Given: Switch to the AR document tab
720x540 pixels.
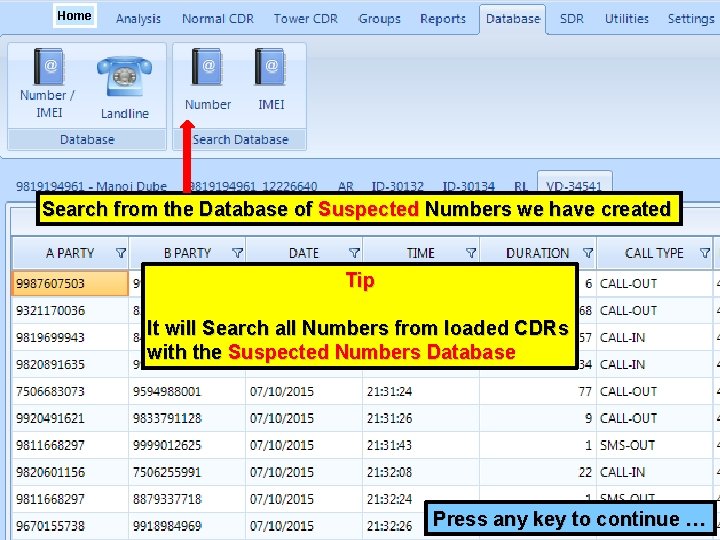Looking at the screenshot, I should tap(346, 186).
